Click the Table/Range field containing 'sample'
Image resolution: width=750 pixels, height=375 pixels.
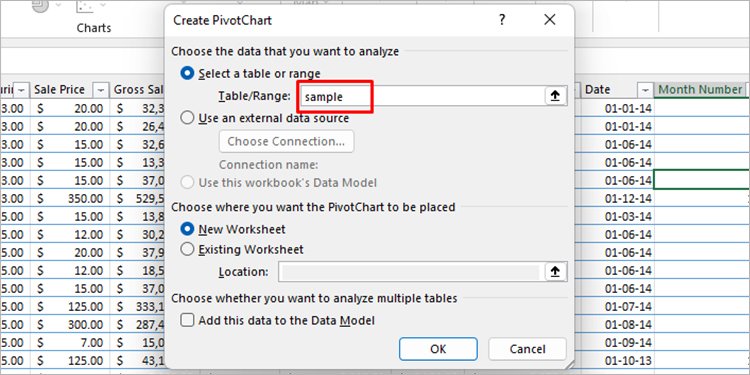pos(421,96)
